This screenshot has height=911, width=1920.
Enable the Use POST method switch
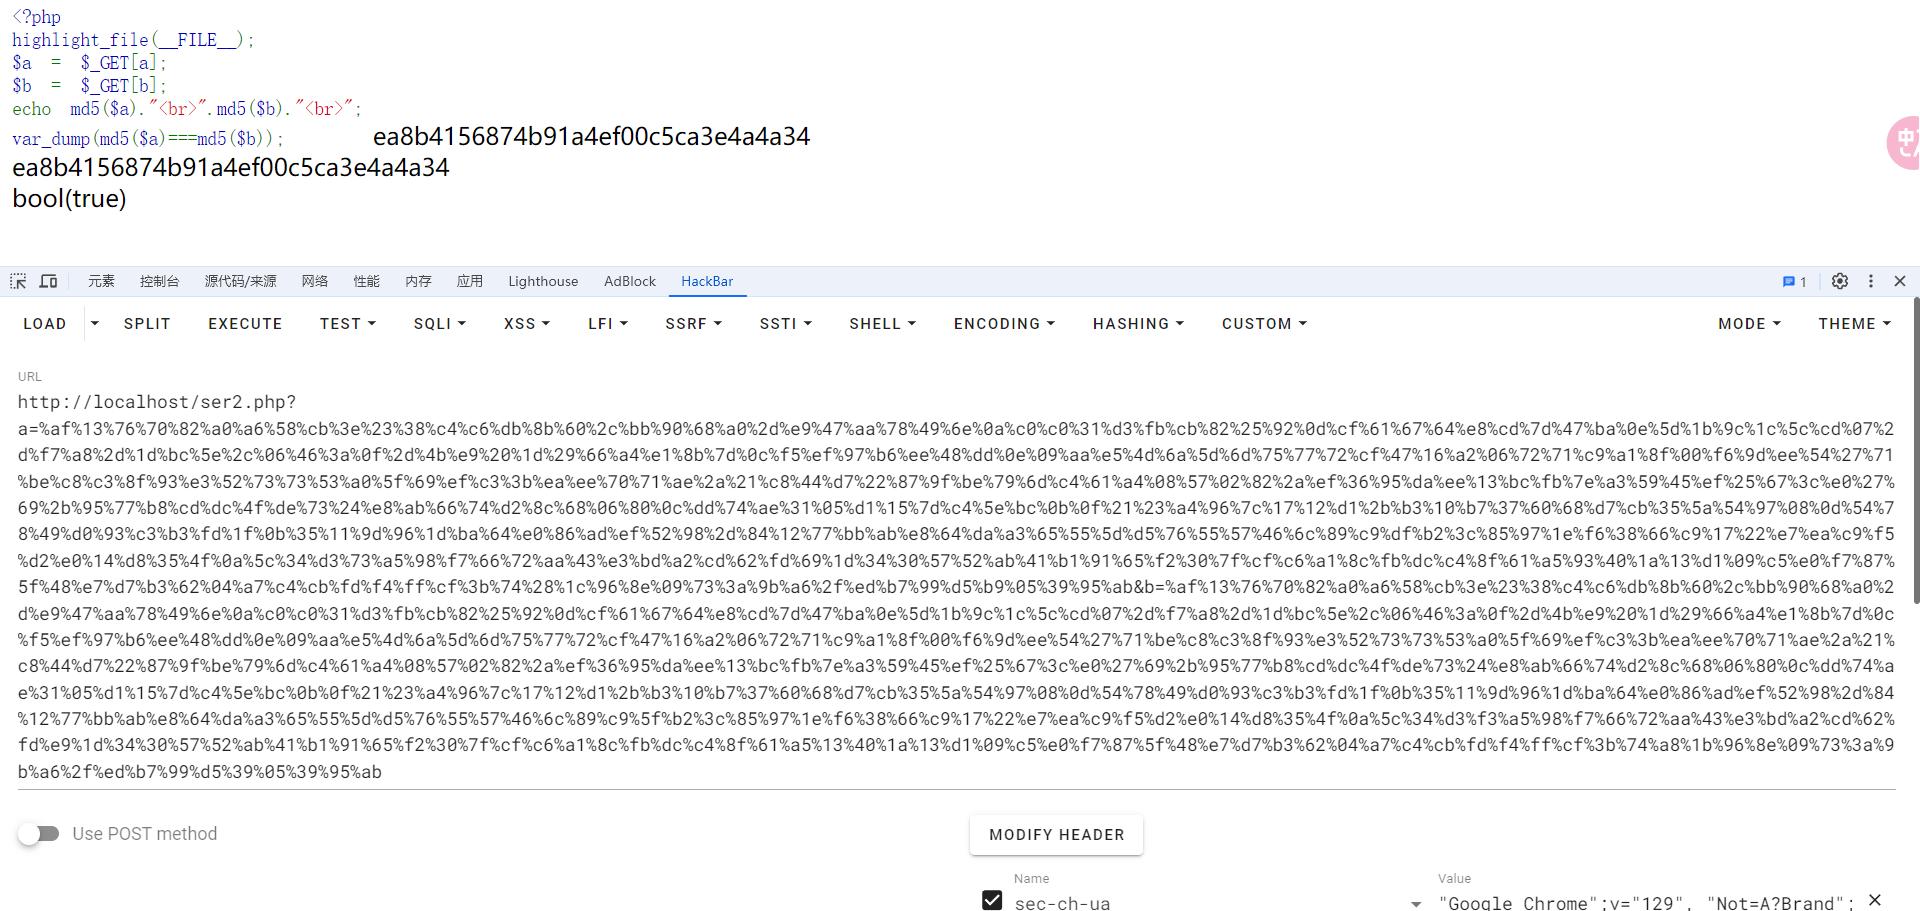(39, 834)
